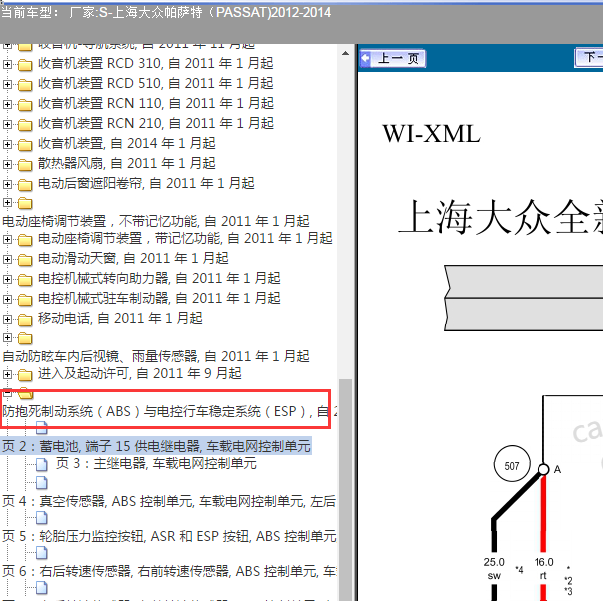Open 电动后窗遮阳卷帘 tree item
The height and width of the screenshot is (601, 603).
146,183
